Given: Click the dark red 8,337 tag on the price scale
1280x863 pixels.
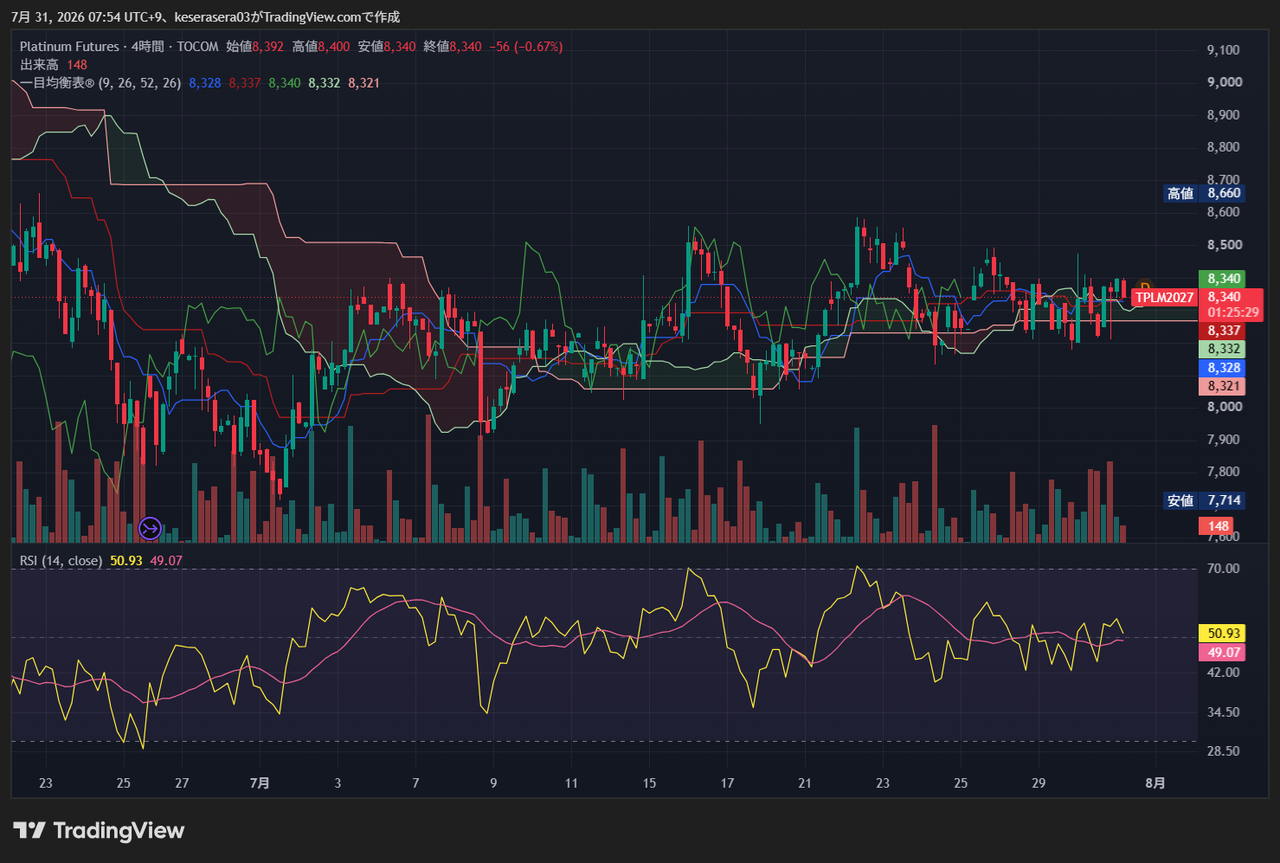Looking at the screenshot, I should 1224,331.
